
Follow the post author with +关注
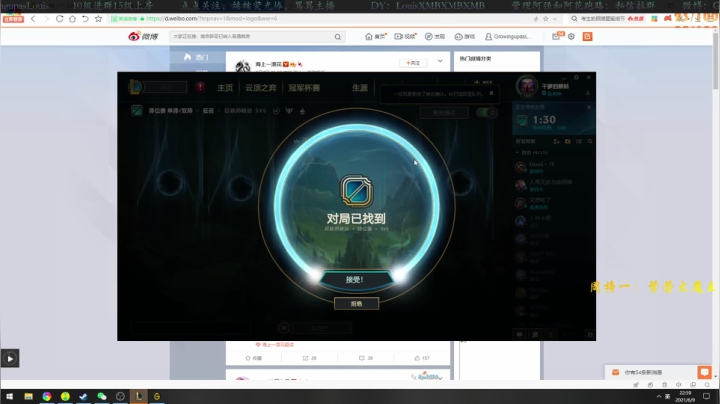pos(413,63)
